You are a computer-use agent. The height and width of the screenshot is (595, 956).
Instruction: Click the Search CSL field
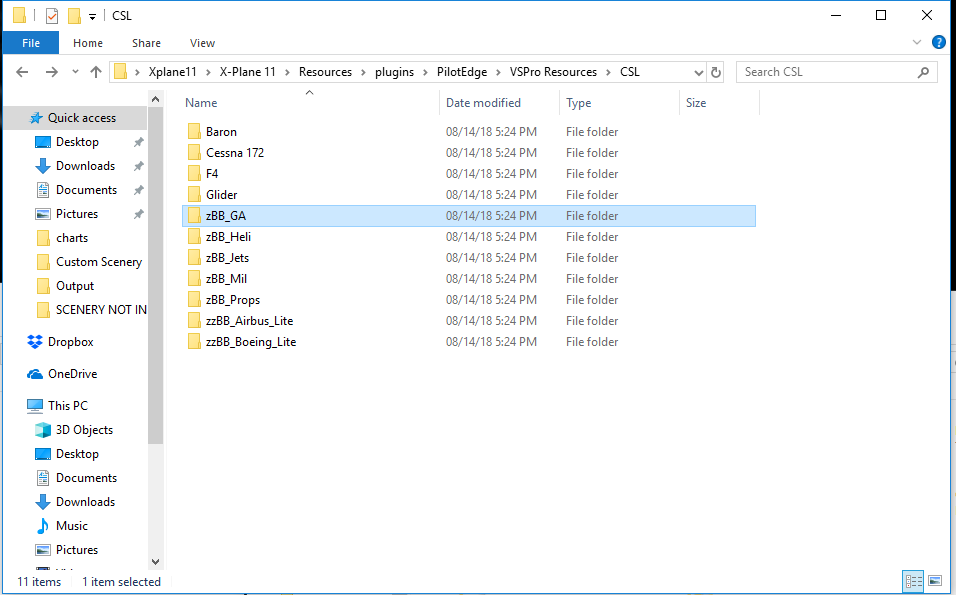pos(828,72)
